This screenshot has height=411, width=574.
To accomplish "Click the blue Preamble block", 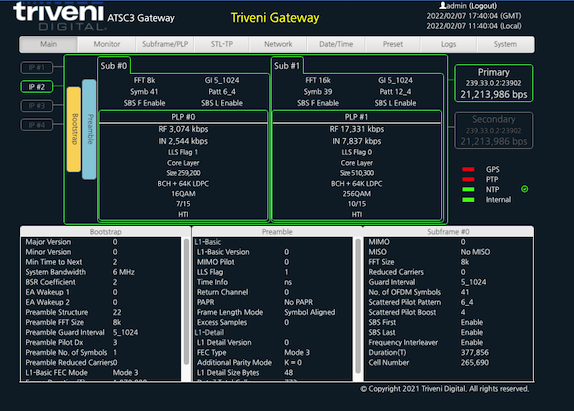I will (89, 129).
